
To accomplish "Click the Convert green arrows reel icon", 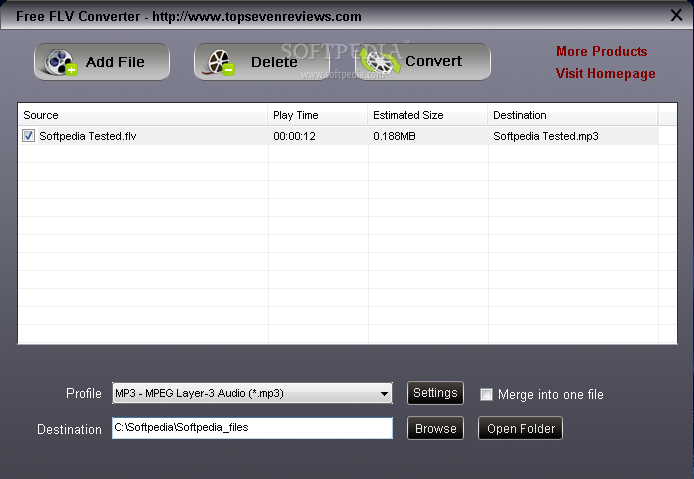I will coord(380,61).
